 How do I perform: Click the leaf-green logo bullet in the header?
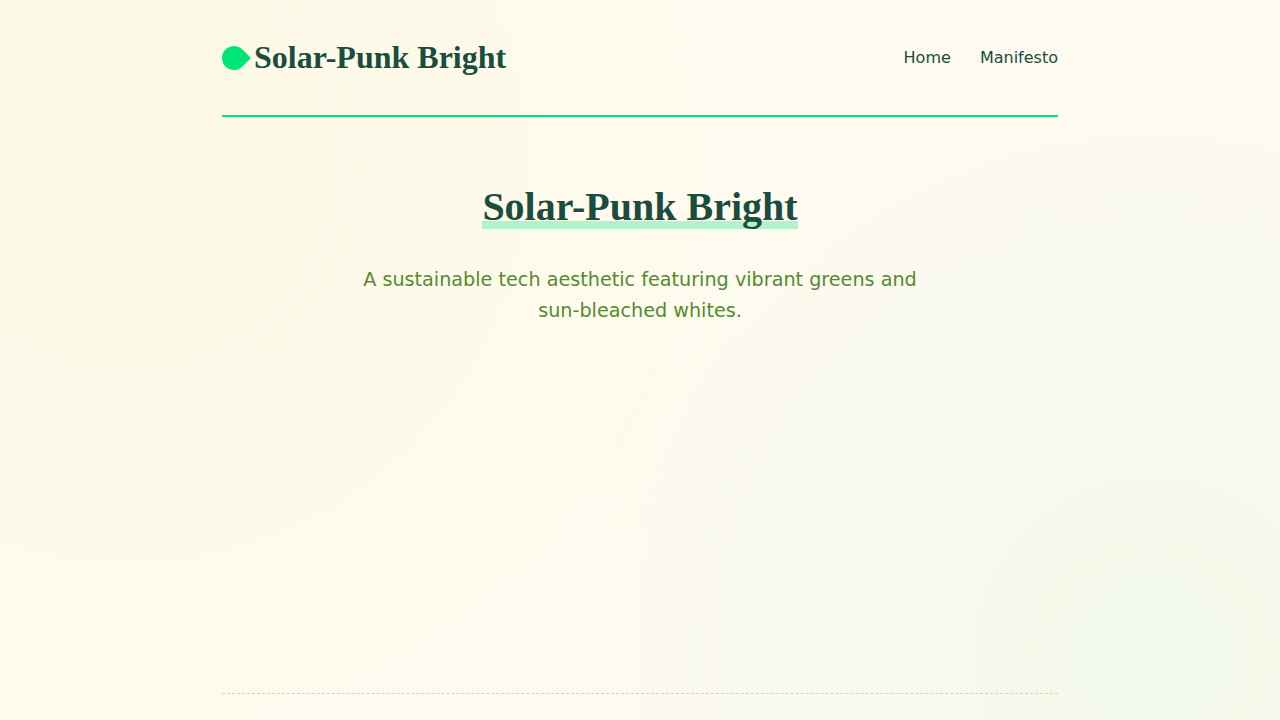tap(235, 58)
